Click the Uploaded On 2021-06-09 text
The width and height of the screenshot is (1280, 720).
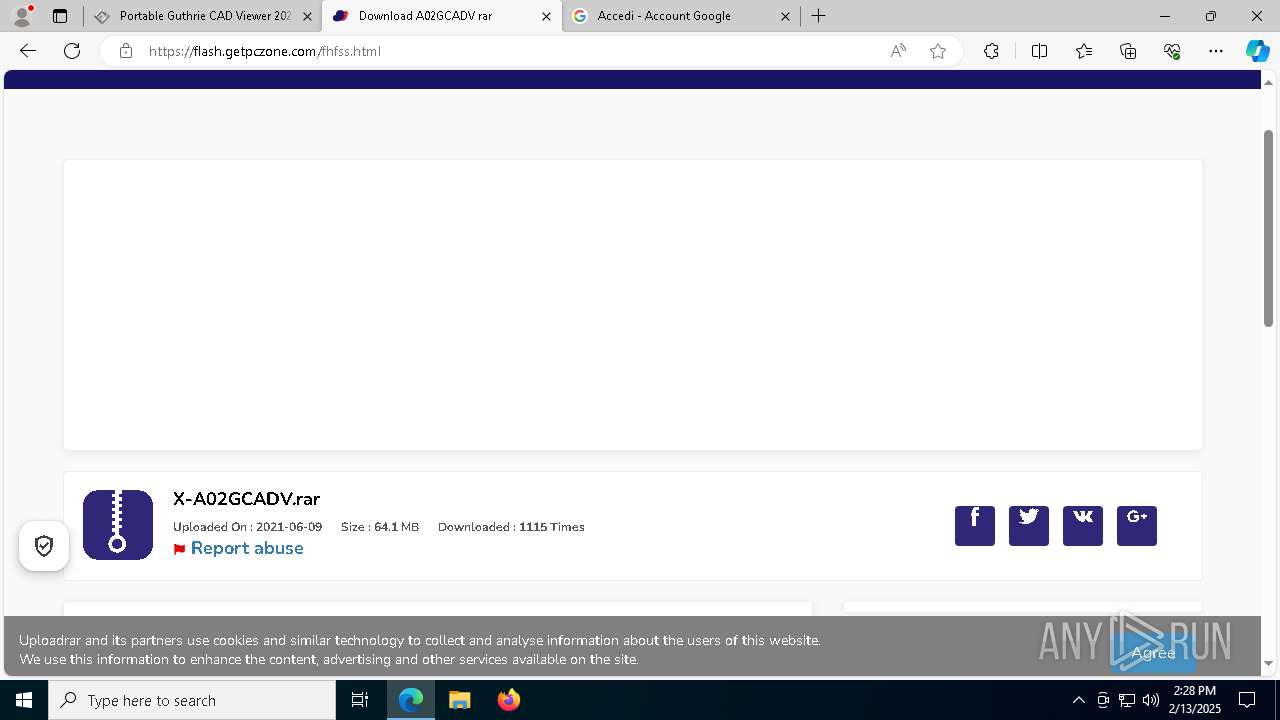[x=247, y=527]
